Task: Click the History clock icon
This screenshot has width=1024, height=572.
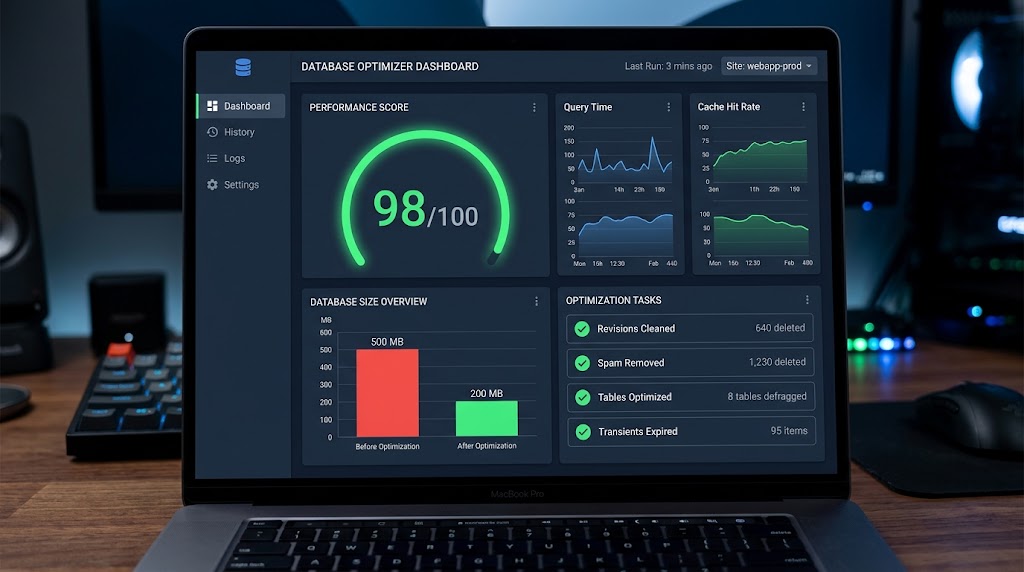Action: pos(212,132)
